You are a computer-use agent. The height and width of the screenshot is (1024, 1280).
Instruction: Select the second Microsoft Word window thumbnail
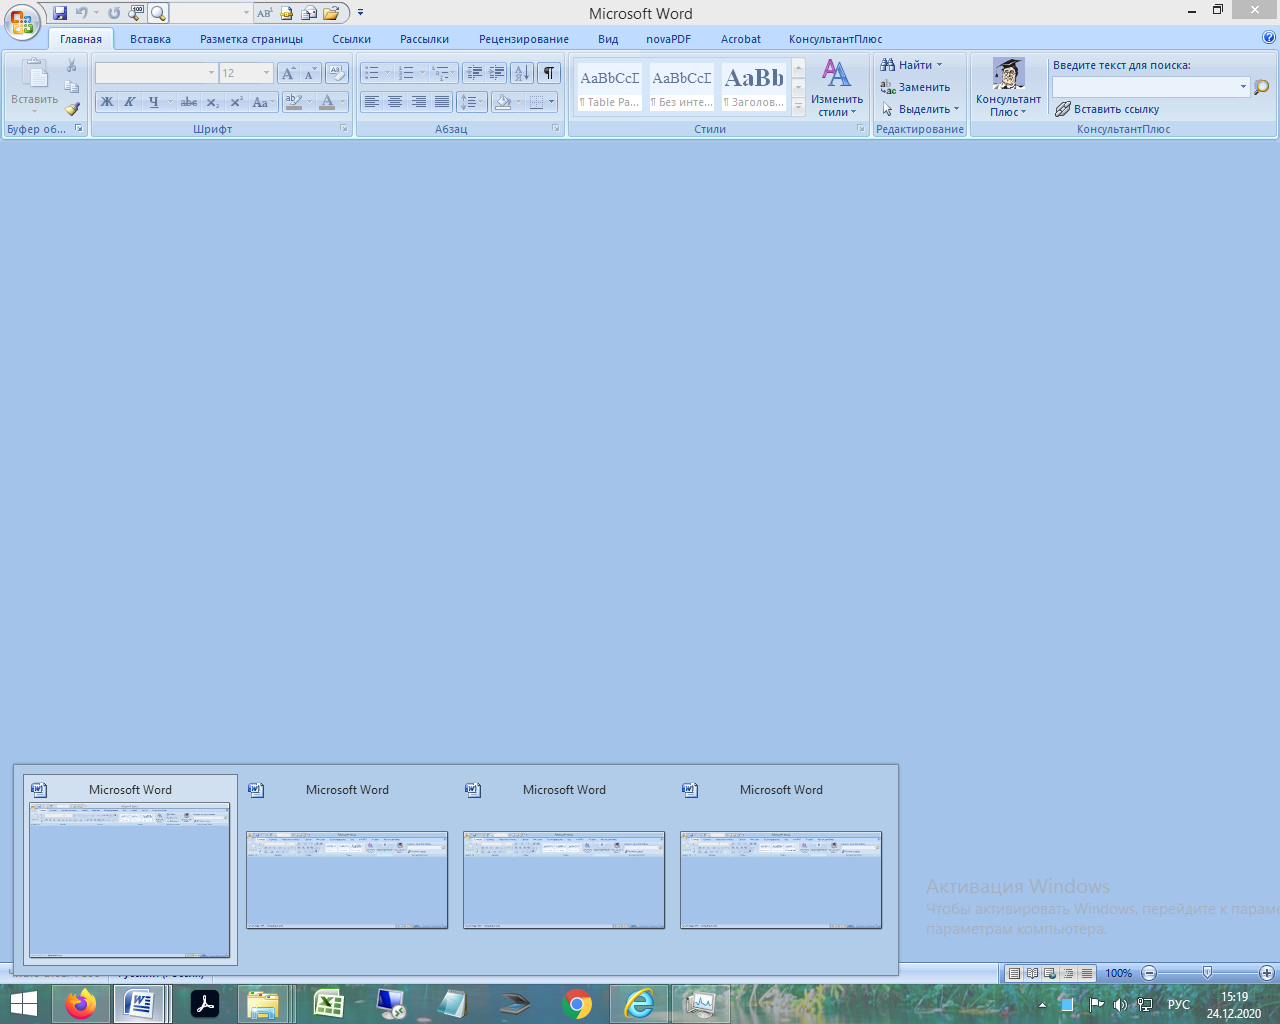click(347, 879)
